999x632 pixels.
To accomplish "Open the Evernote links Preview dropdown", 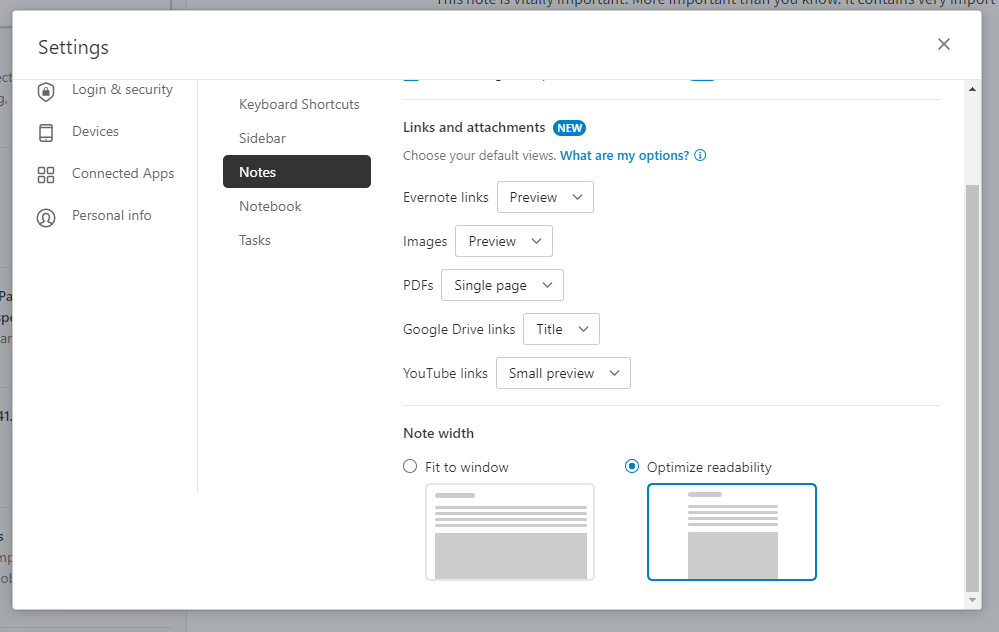I will [x=545, y=197].
